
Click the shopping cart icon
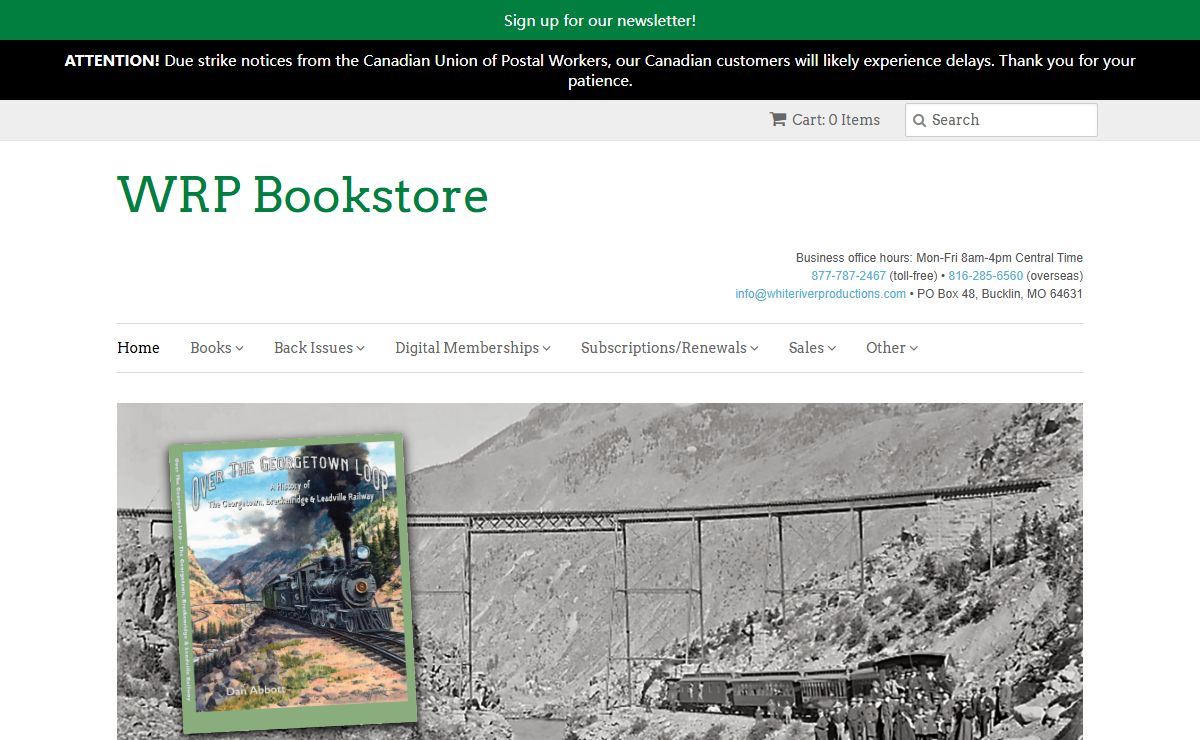tap(778, 119)
